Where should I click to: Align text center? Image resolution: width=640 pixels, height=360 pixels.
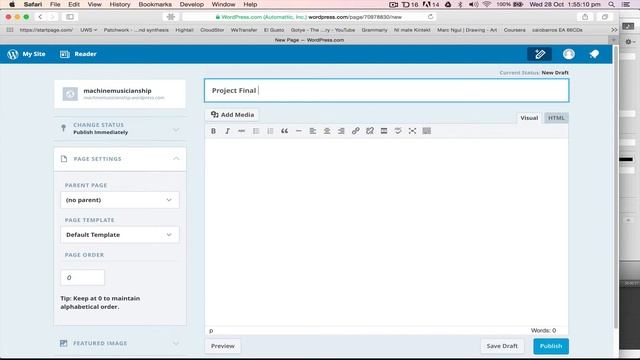click(327, 131)
